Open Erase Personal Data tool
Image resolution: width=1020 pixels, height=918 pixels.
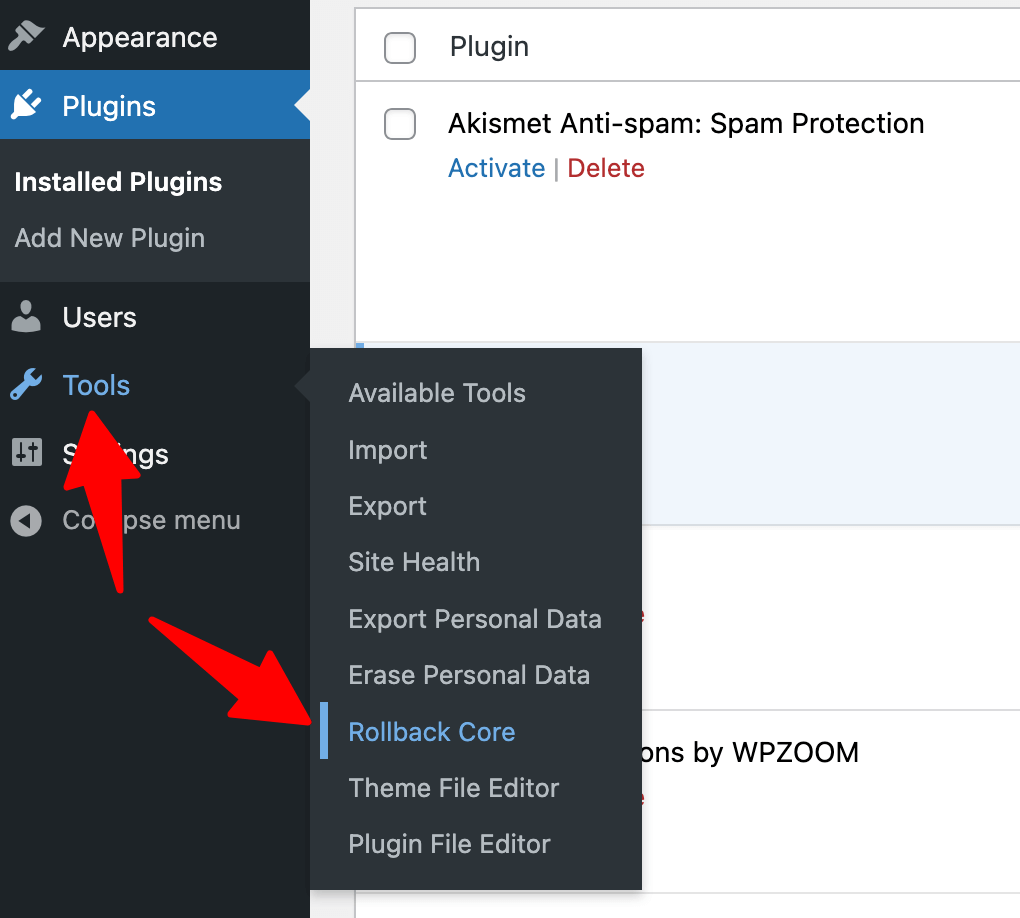469,675
